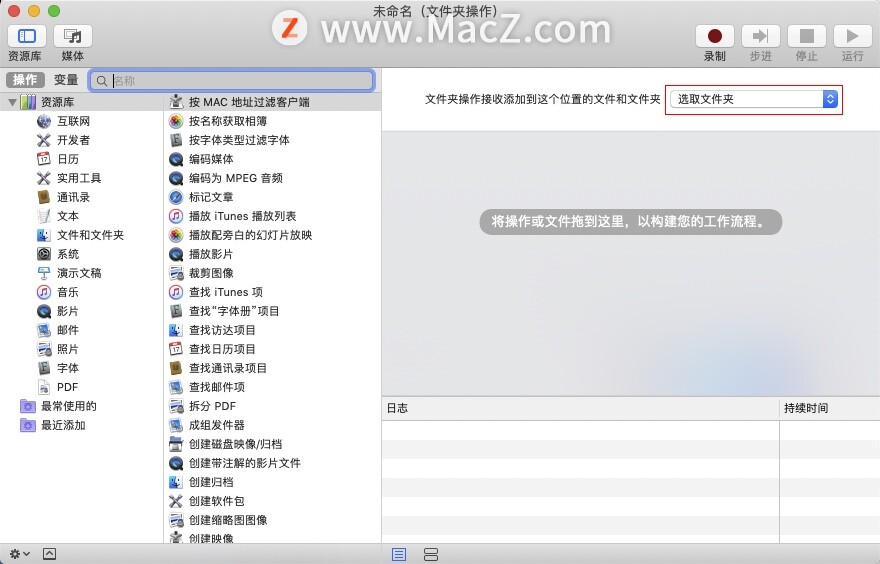
Task: Select action 按 MAC 地址过滤客户端
Action: coord(274,102)
